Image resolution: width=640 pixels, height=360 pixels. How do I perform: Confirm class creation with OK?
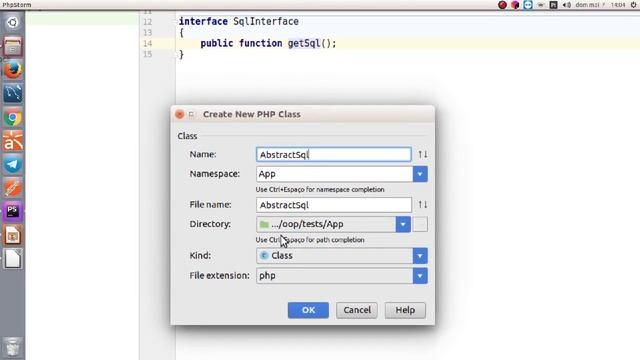[308, 310]
